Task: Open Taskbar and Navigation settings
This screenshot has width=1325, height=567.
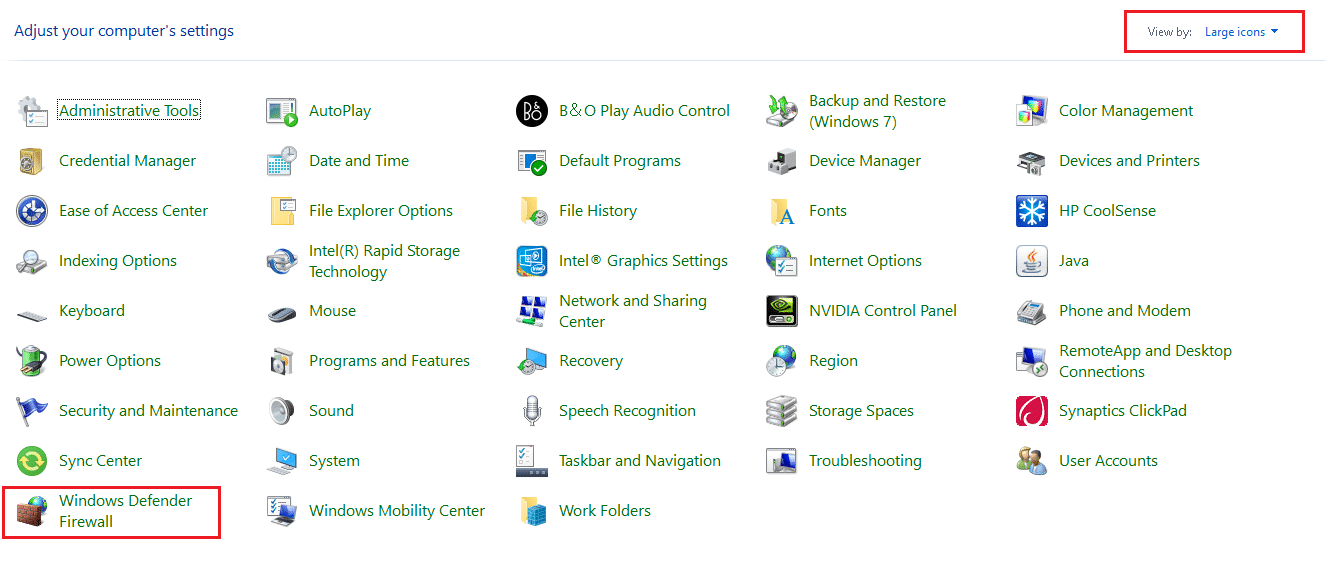Action: (639, 461)
